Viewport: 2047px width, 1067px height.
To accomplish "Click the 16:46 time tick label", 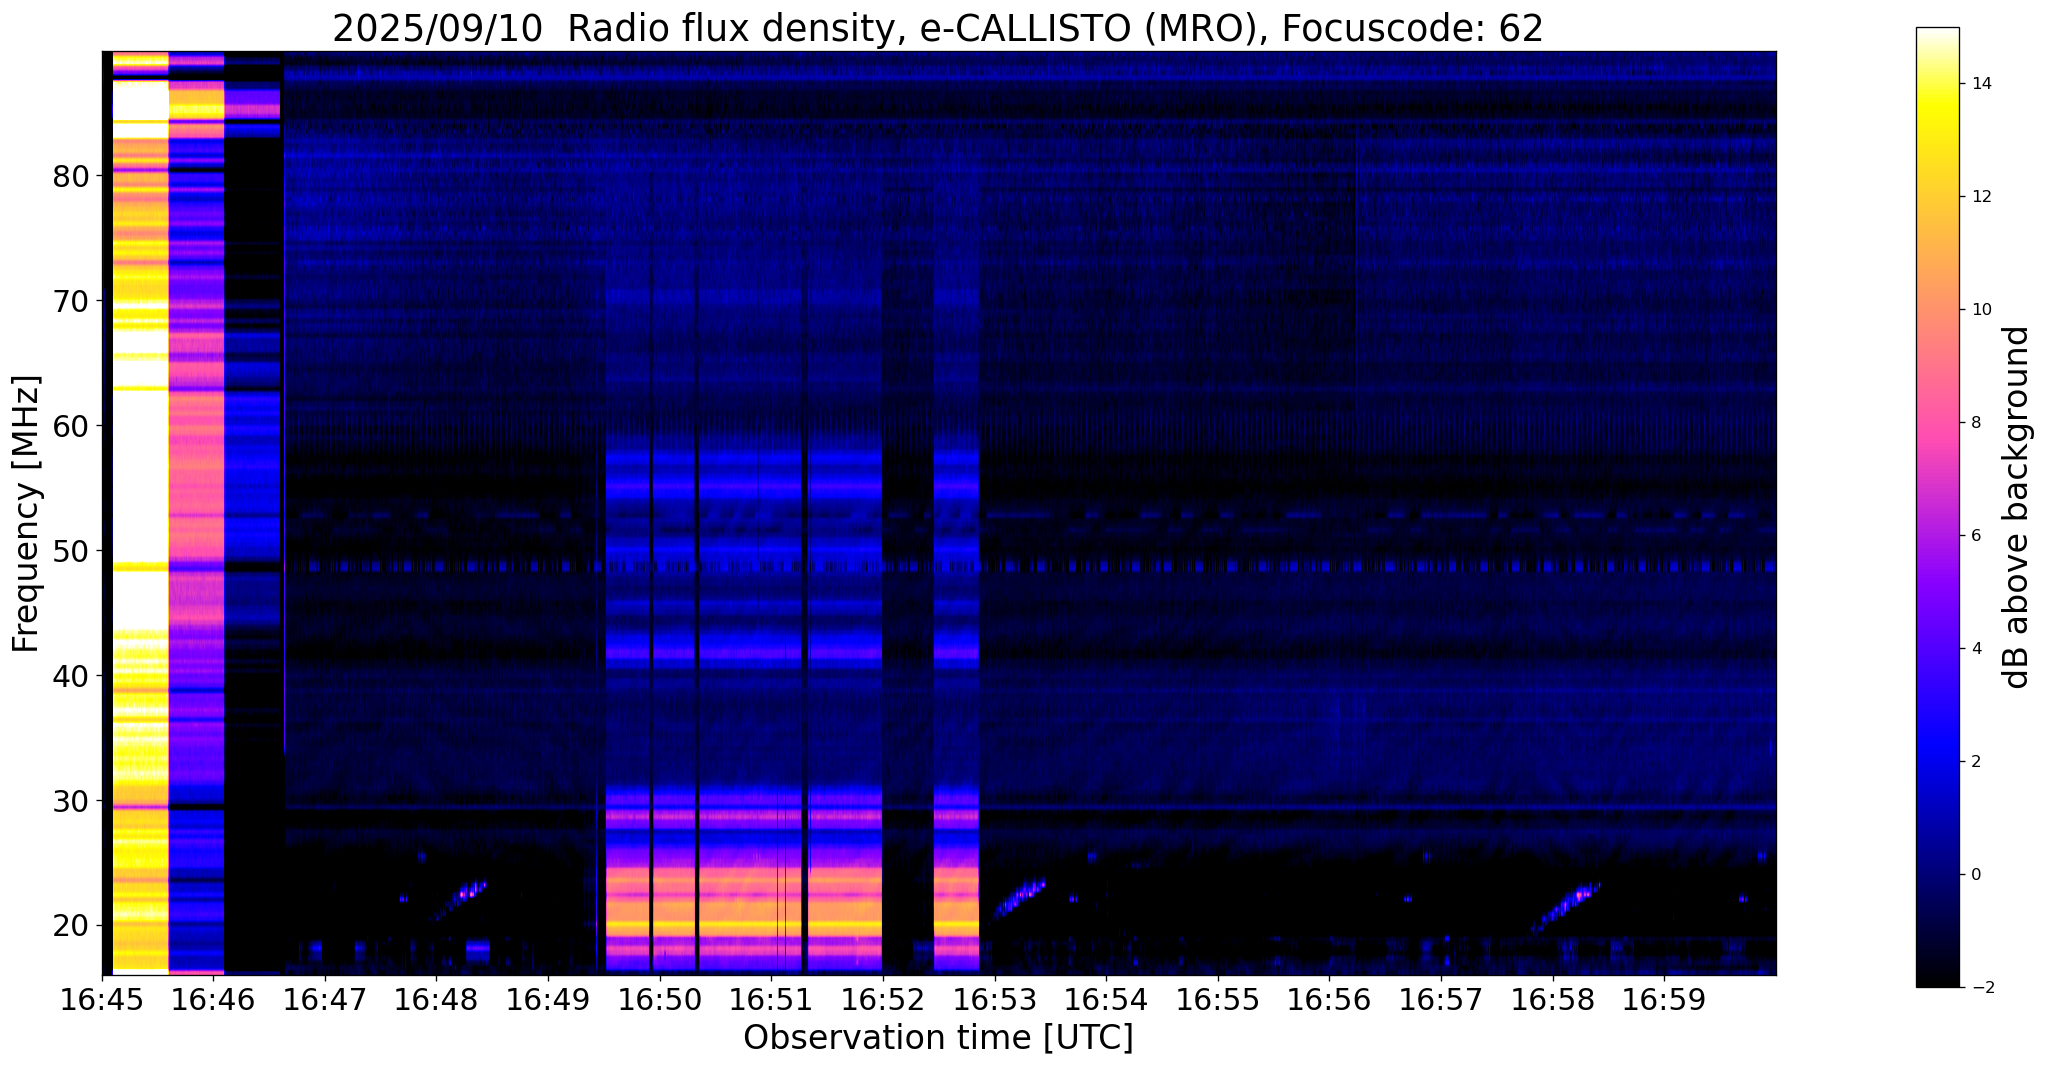I will [x=214, y=999].
